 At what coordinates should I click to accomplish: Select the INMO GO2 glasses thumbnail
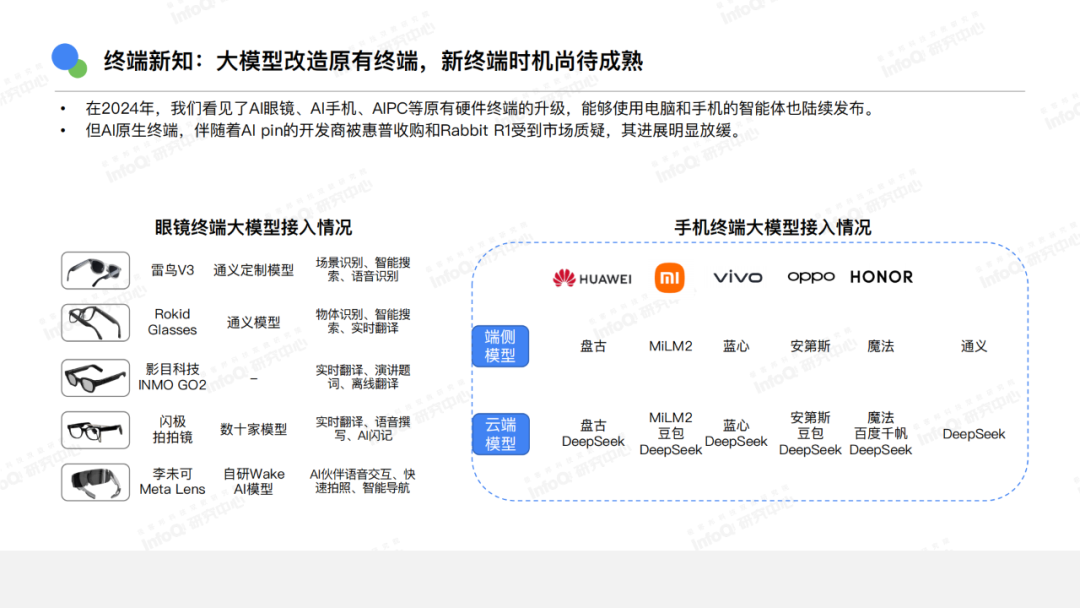click(x=95, y=377)
